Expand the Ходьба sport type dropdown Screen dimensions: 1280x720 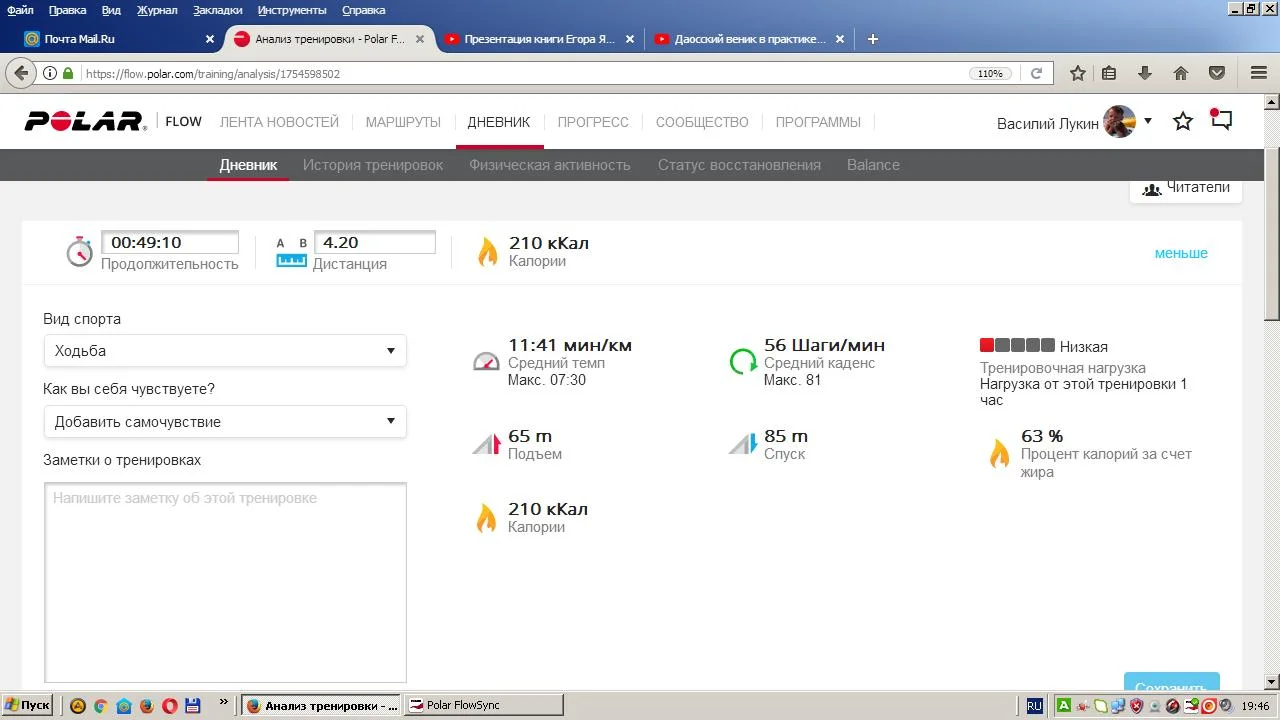pyautogui.click(x=225, y=351)
